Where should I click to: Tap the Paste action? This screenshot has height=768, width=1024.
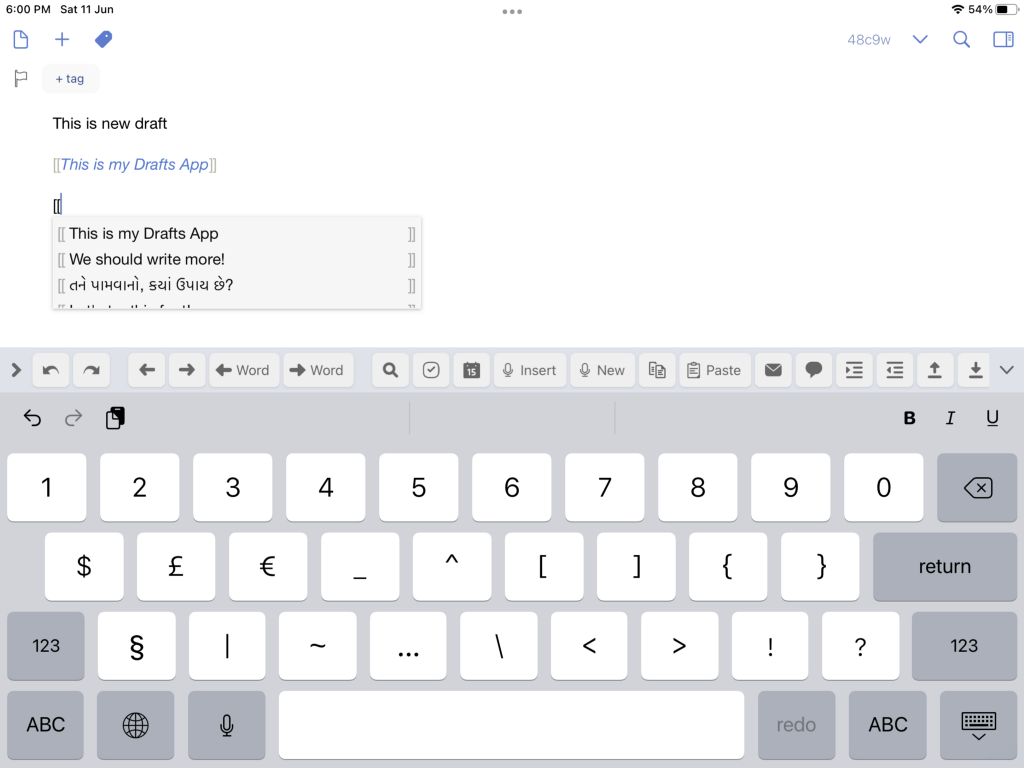click(x=714, y=370)
